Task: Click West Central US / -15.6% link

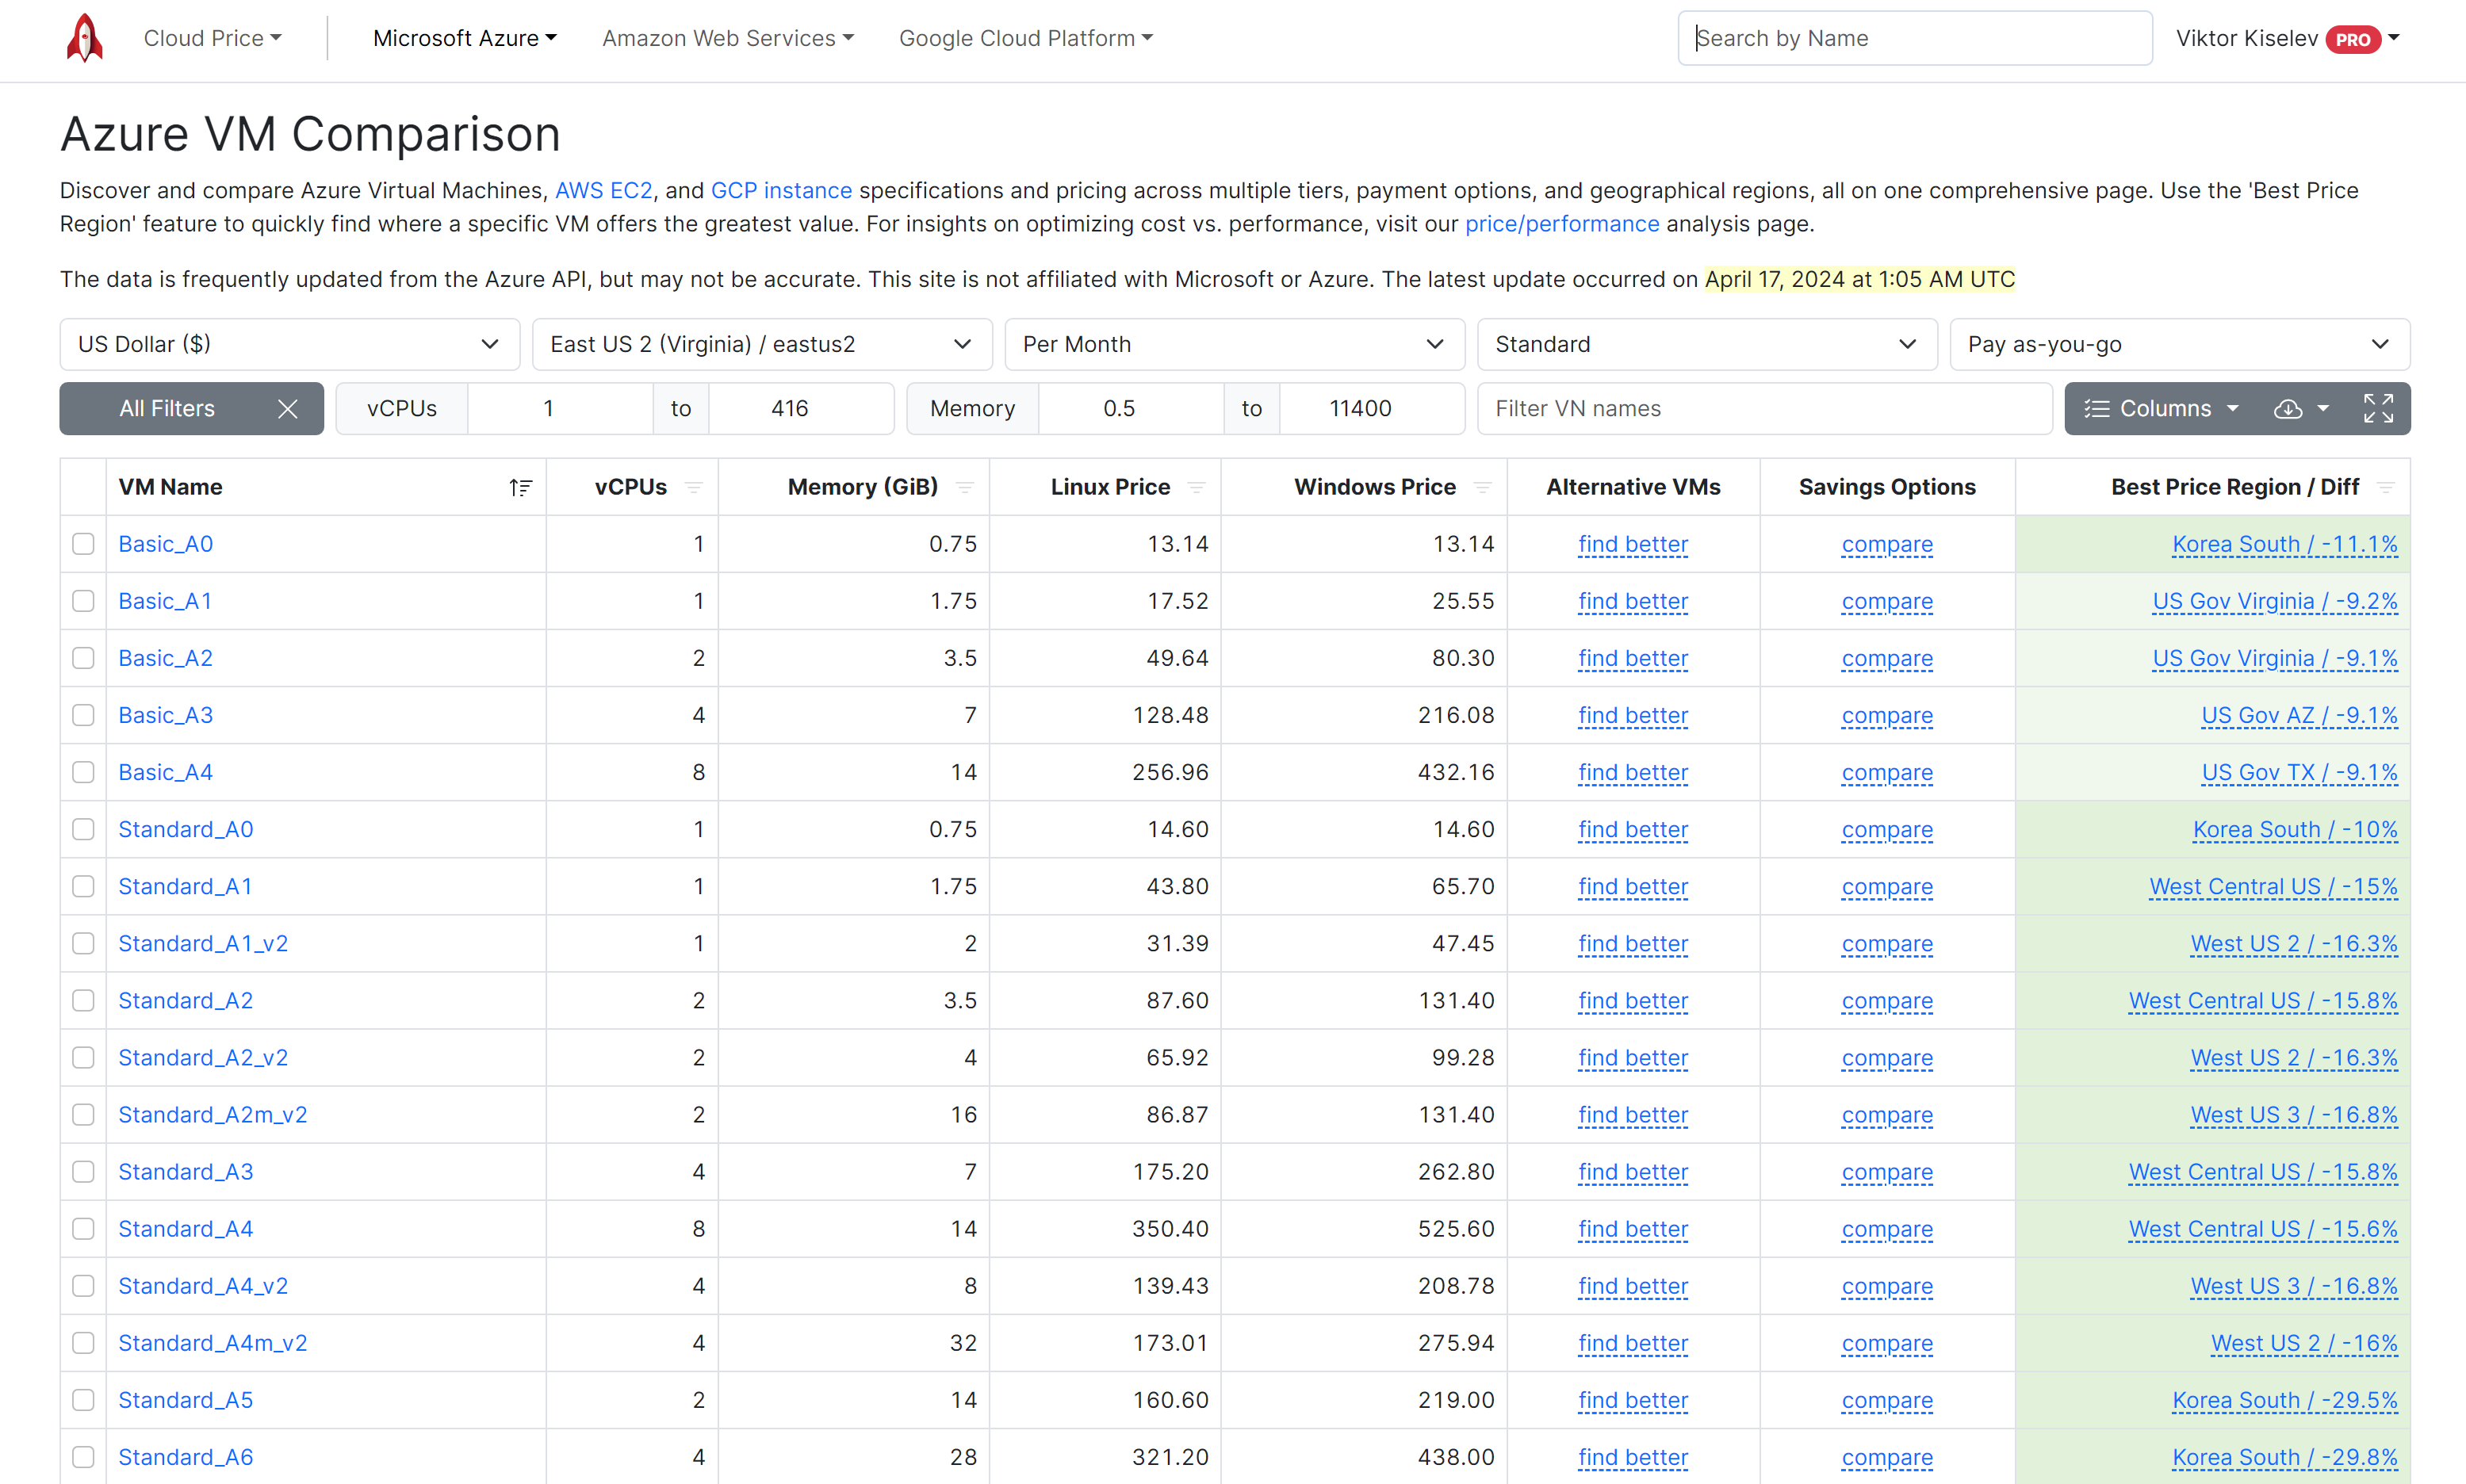Action: tap(2263, 1229)
